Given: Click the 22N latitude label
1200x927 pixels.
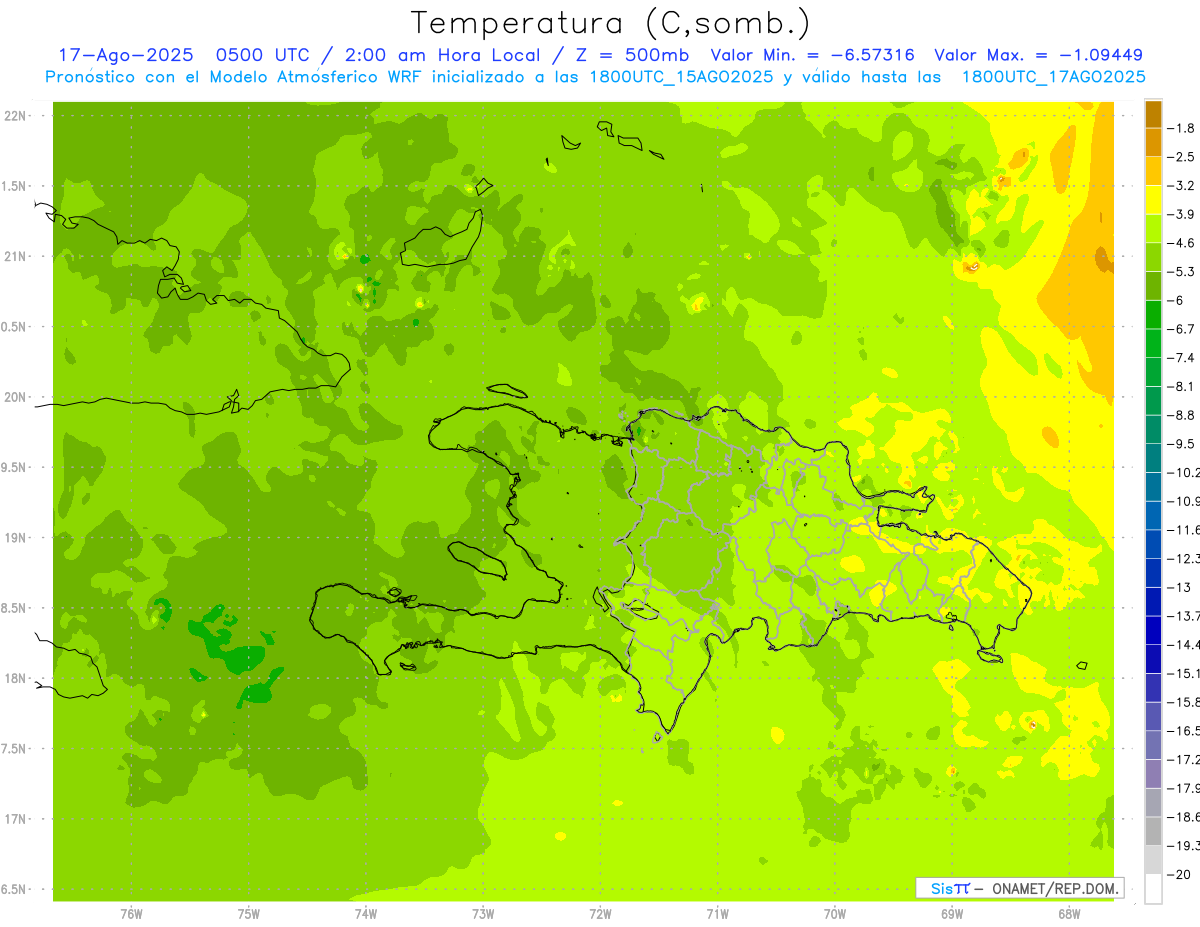Looking at the screenshot, I should tap(15, 116).
